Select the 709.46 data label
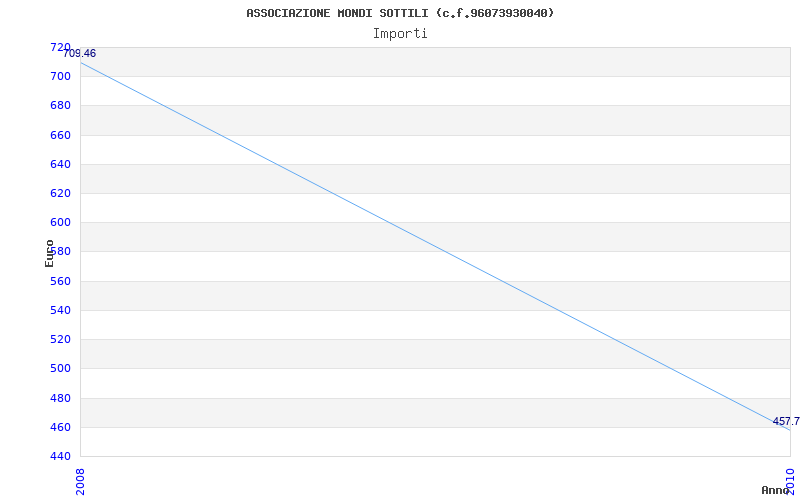The height and width of the screenshot is (500, 800). [80, 54]
